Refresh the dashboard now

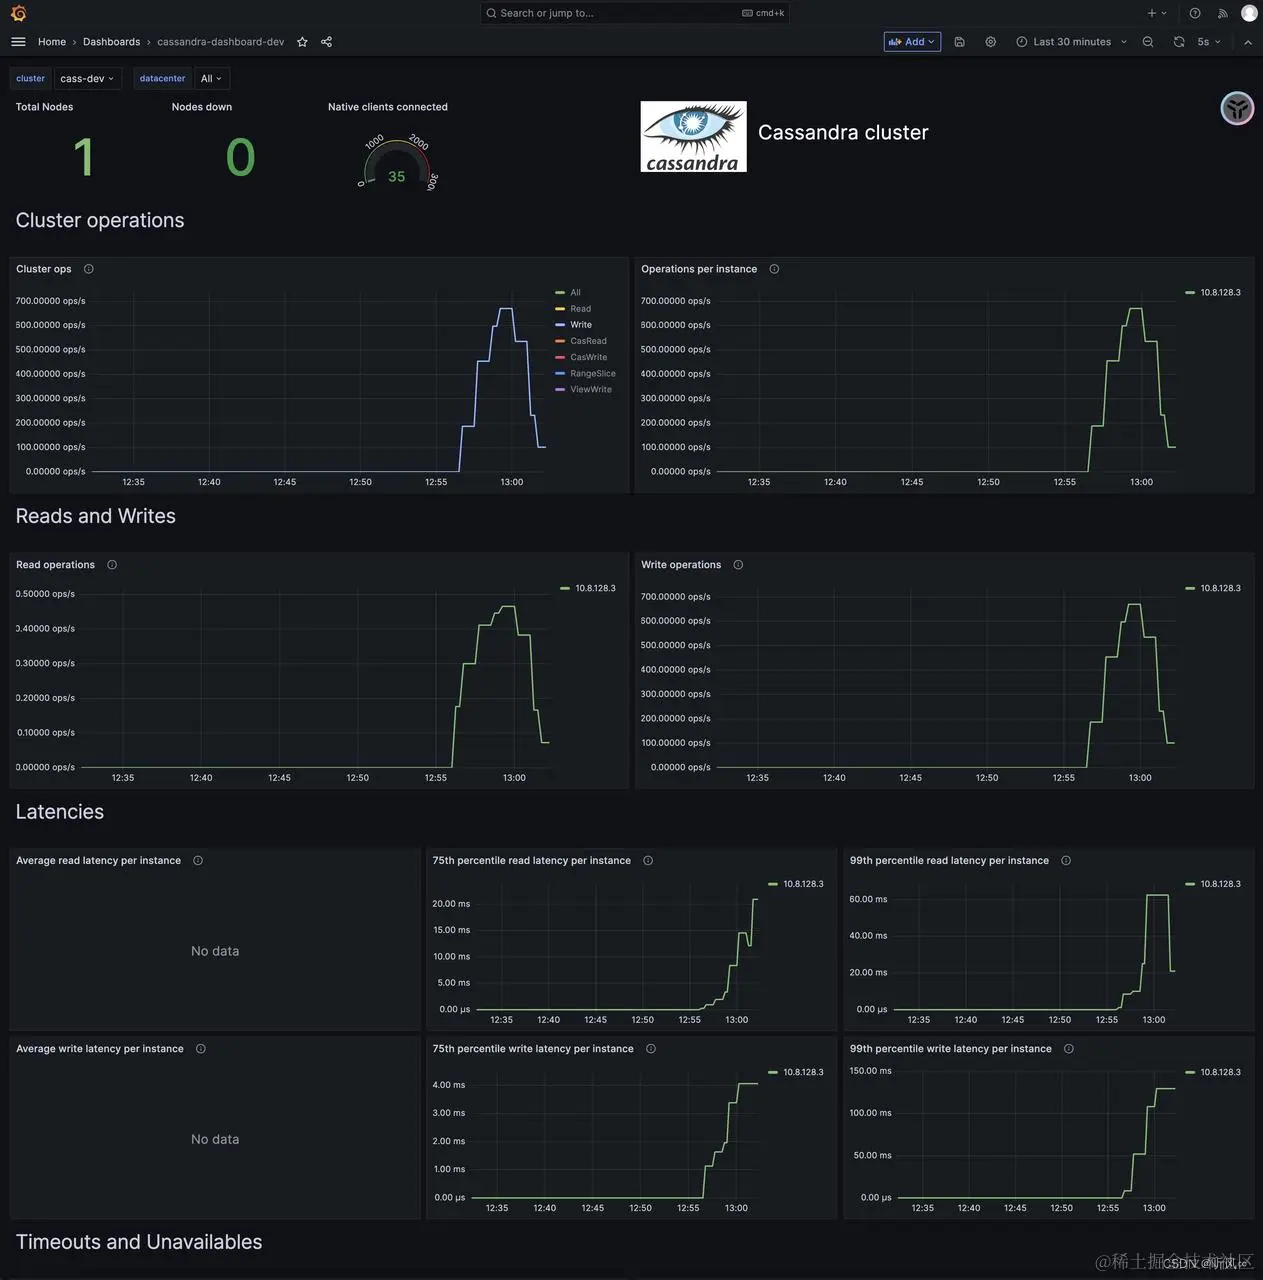click(x=1179, y=42)
